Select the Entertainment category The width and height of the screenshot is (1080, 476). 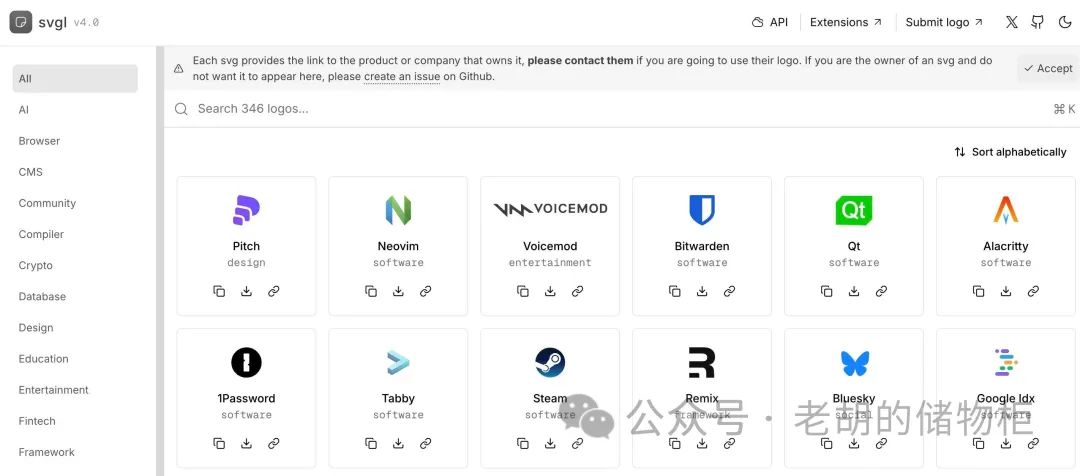[x=75, y=390]
